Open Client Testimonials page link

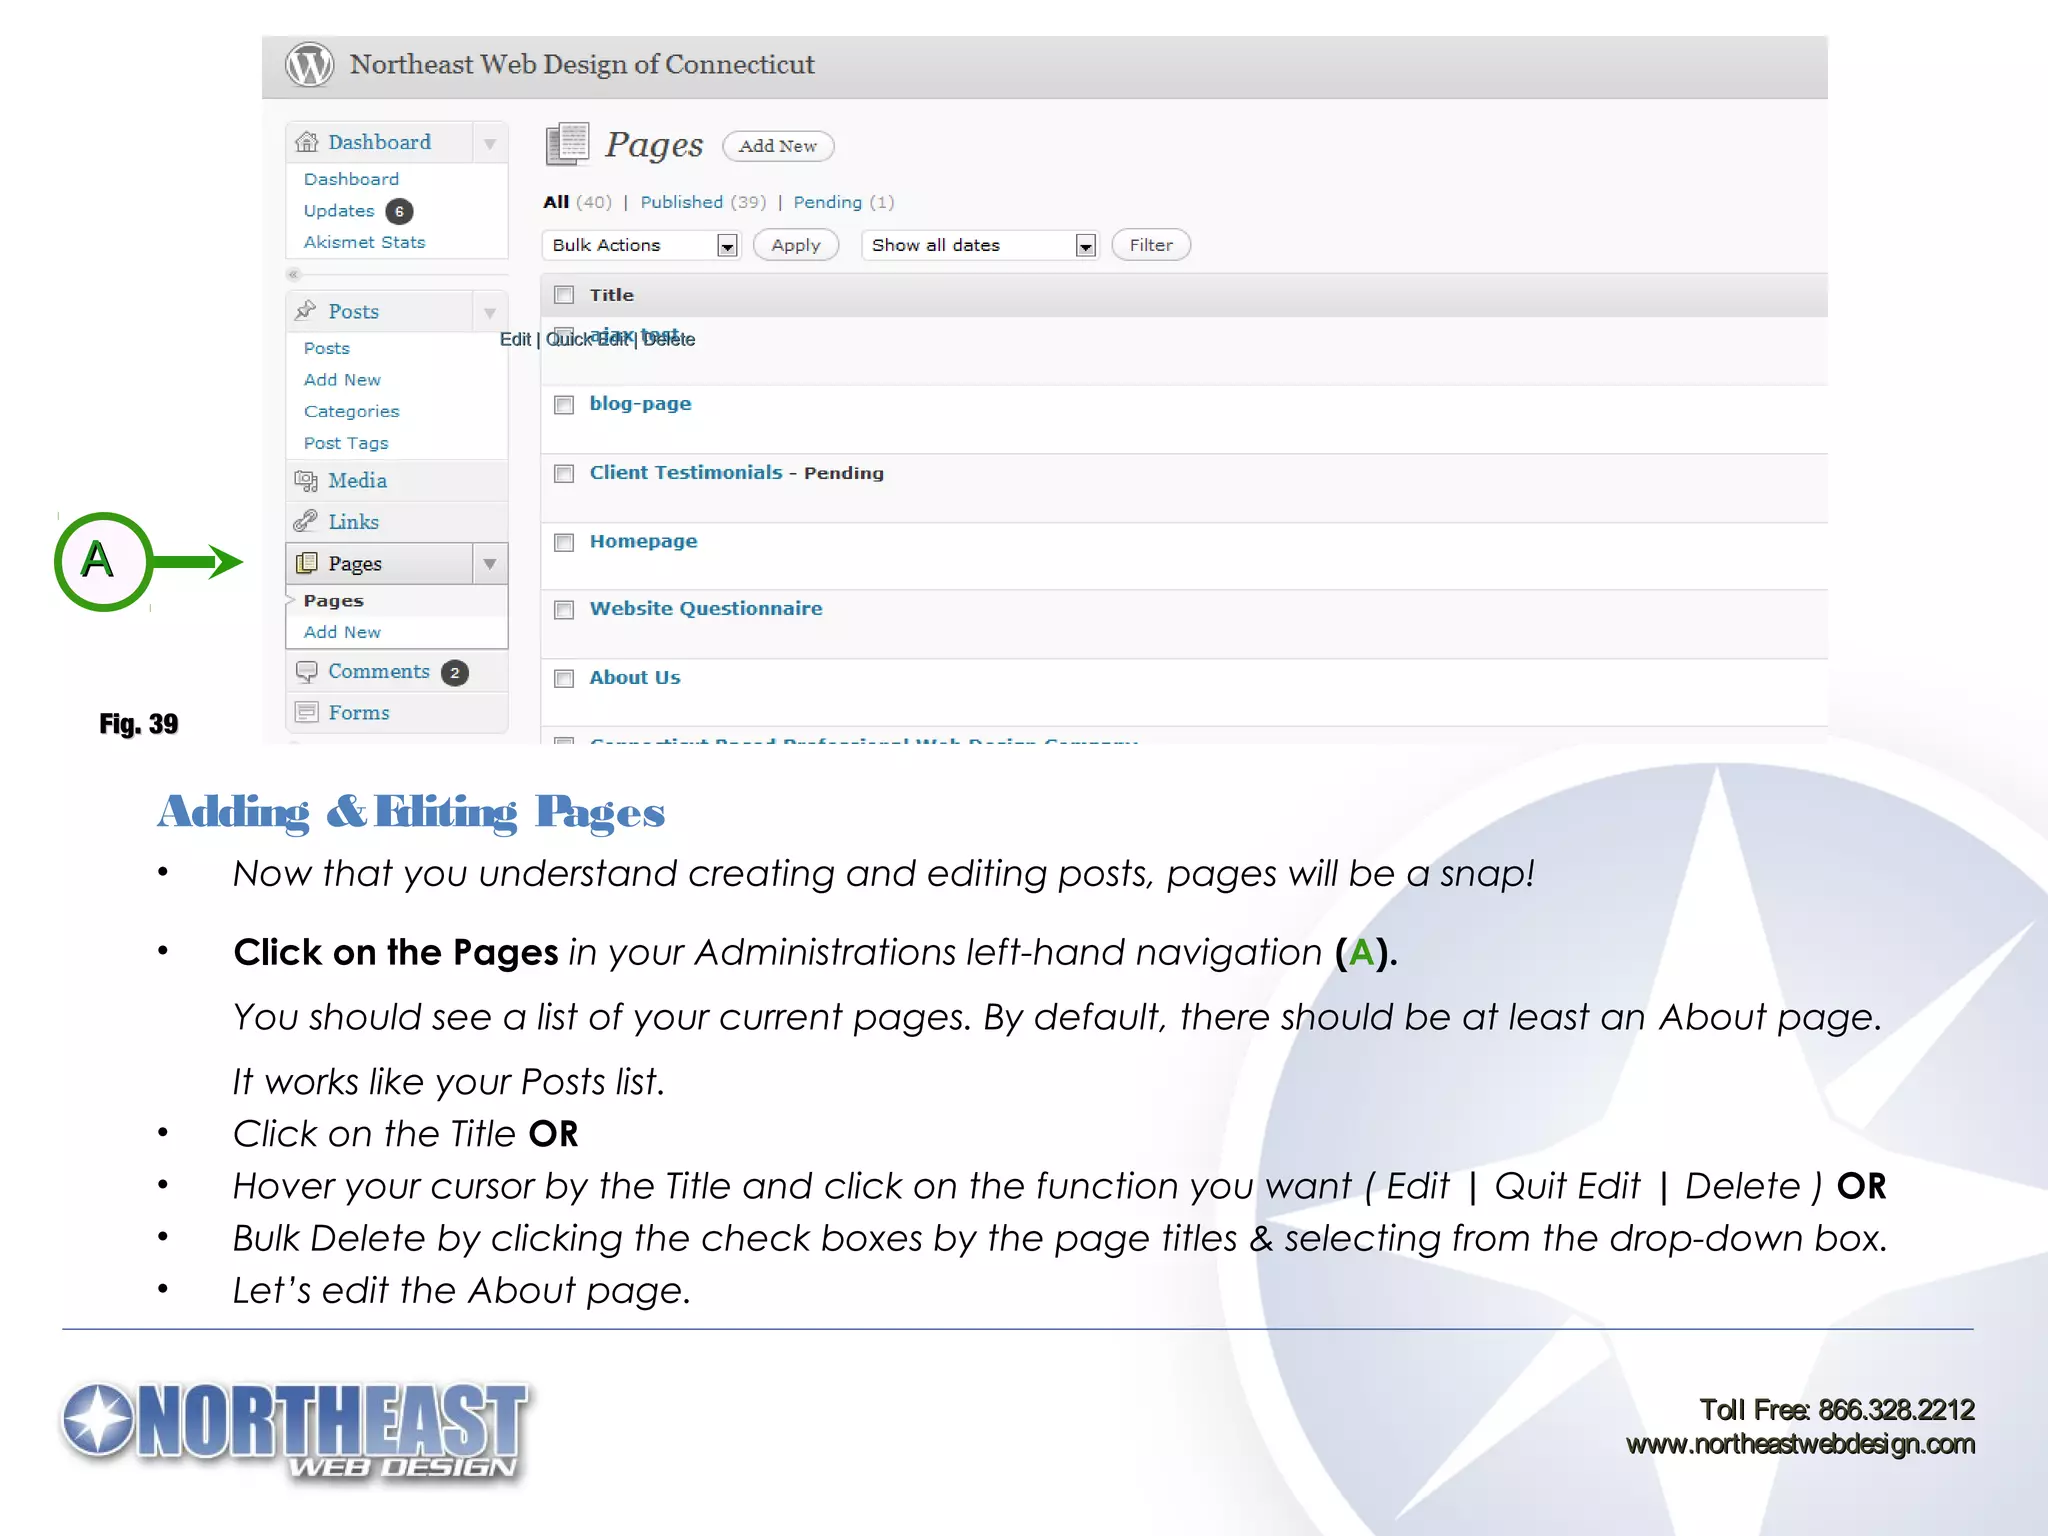point(686,472)
